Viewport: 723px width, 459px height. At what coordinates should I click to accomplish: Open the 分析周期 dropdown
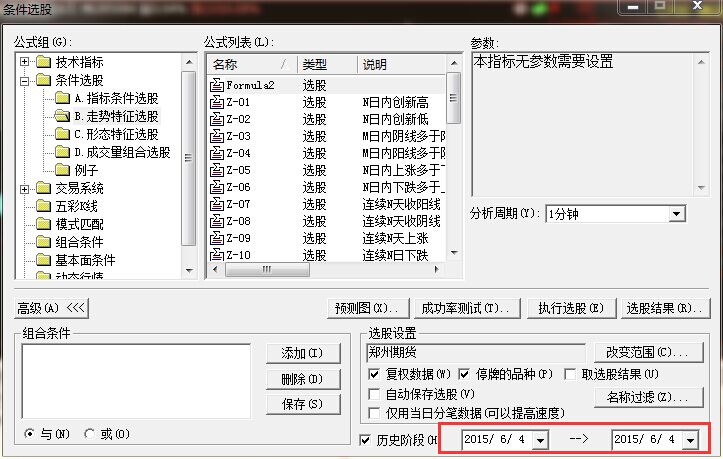(676, 214)
